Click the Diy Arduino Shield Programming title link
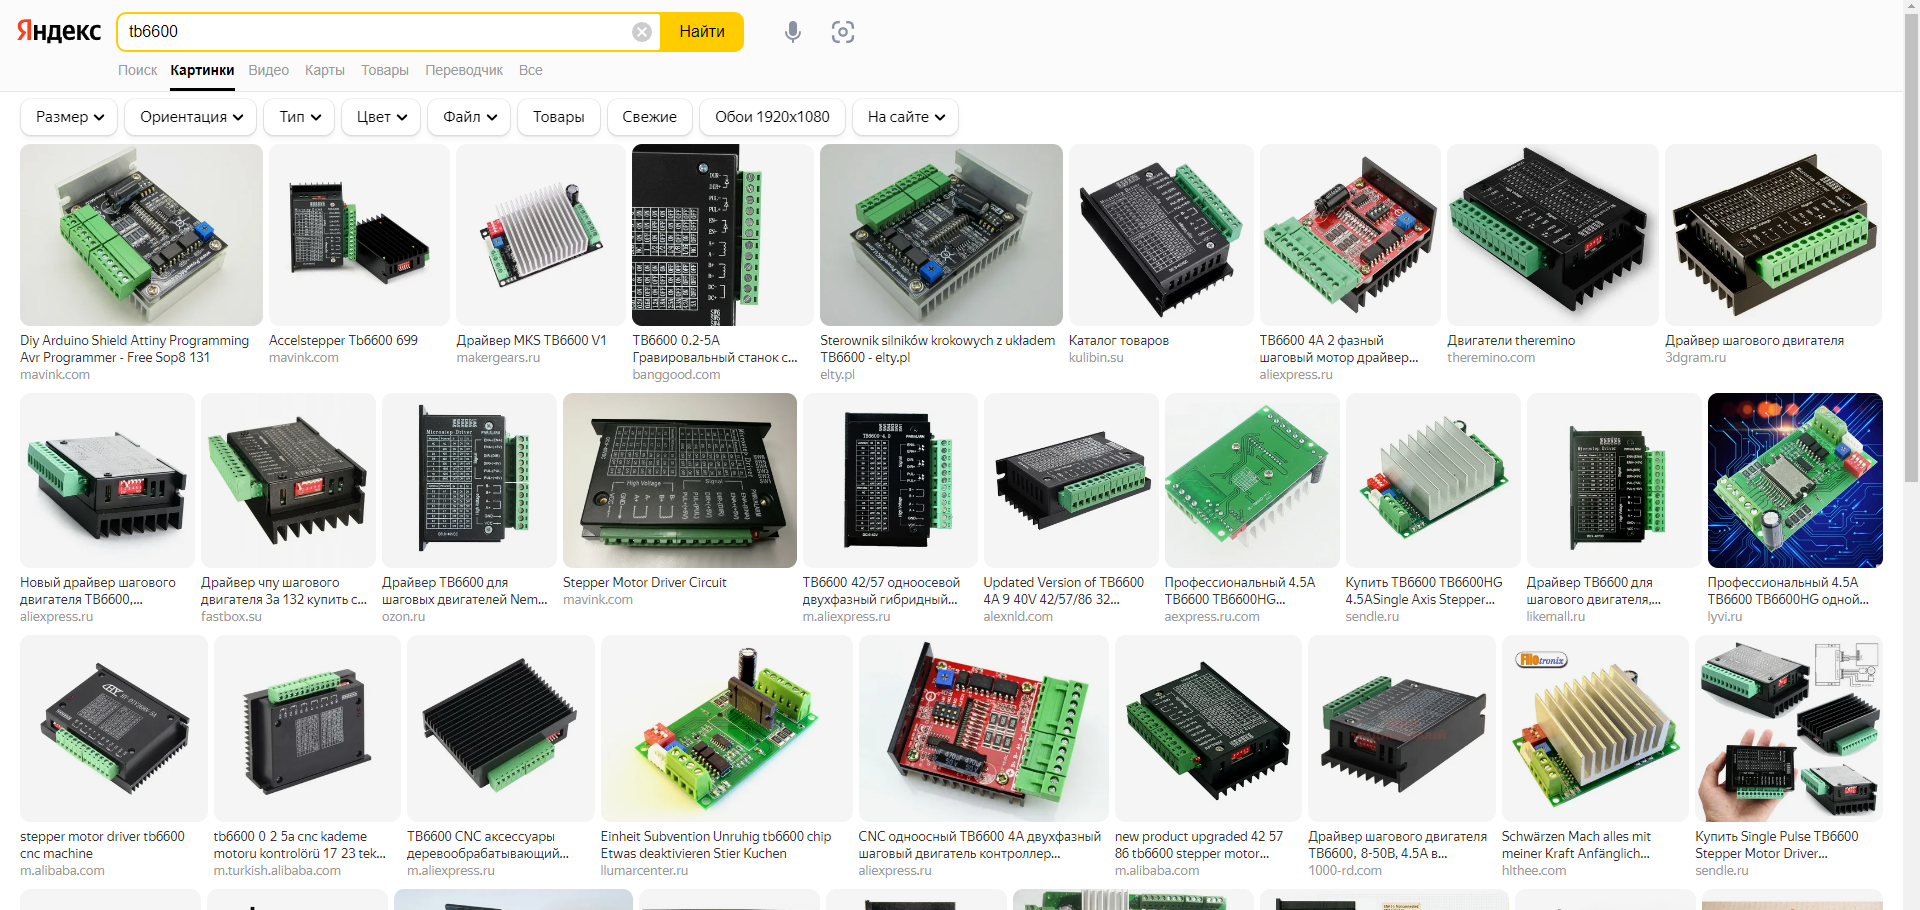Viewport: 1920px width, 910px height. 134,349
